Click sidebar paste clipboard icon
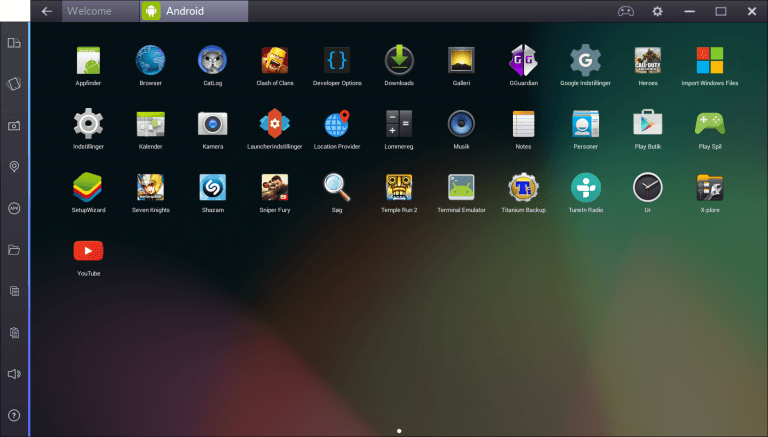The height and width of the screenshot is (437, 768). coord(14,333)
